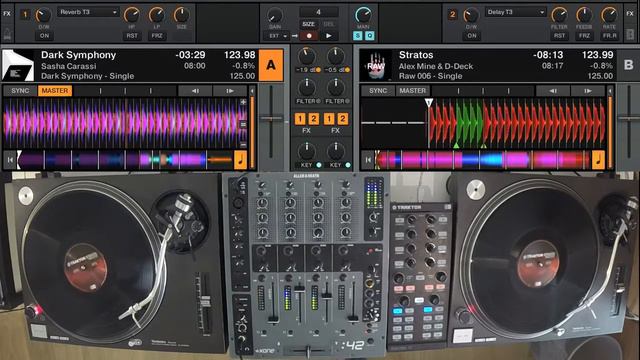Zoom out deck A waveform with minus
The image size is (640, 360).
[243, 145]
